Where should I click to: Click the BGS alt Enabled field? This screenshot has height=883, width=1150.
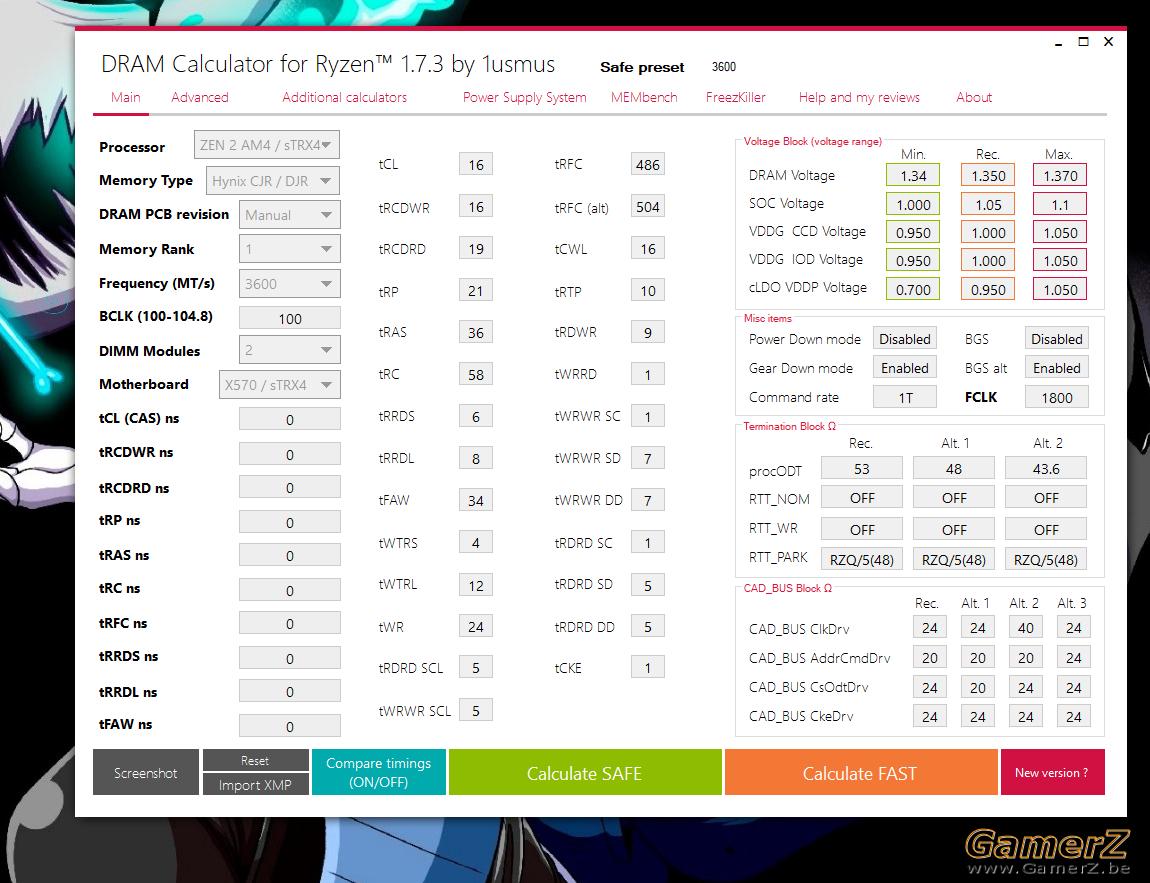point(1057,367)
